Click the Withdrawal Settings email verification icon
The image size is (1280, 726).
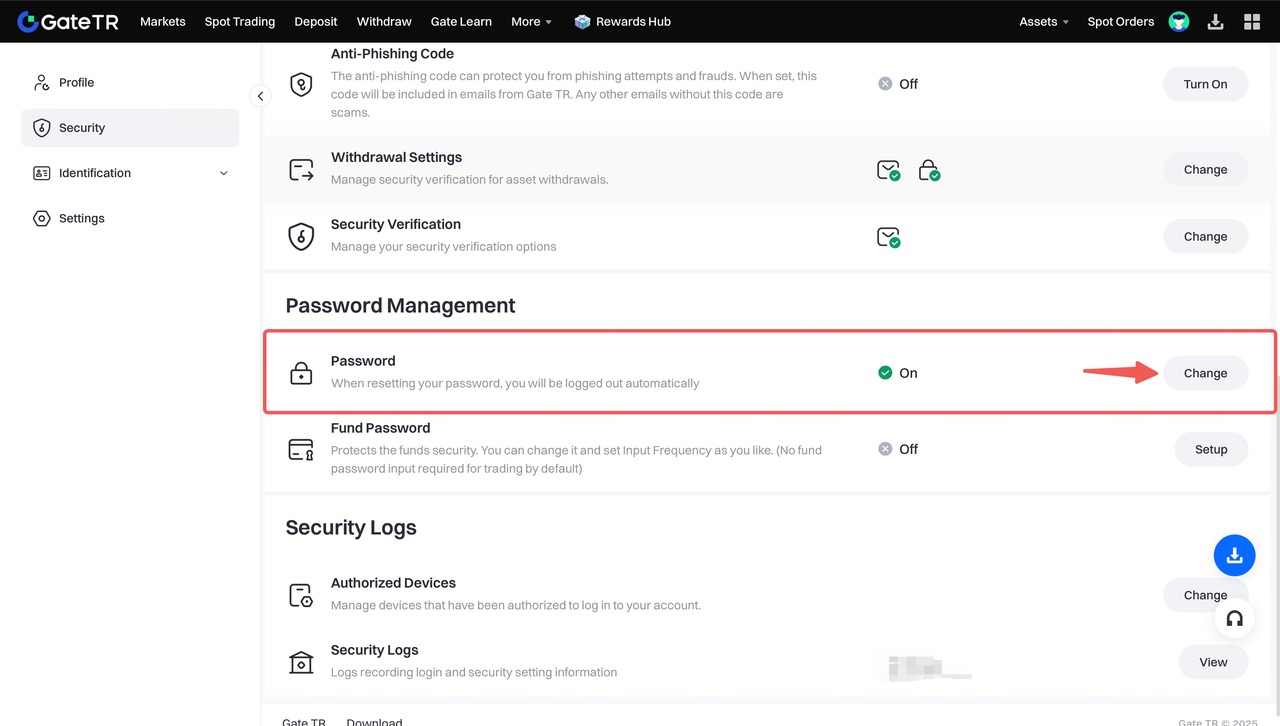pos(888,170)
